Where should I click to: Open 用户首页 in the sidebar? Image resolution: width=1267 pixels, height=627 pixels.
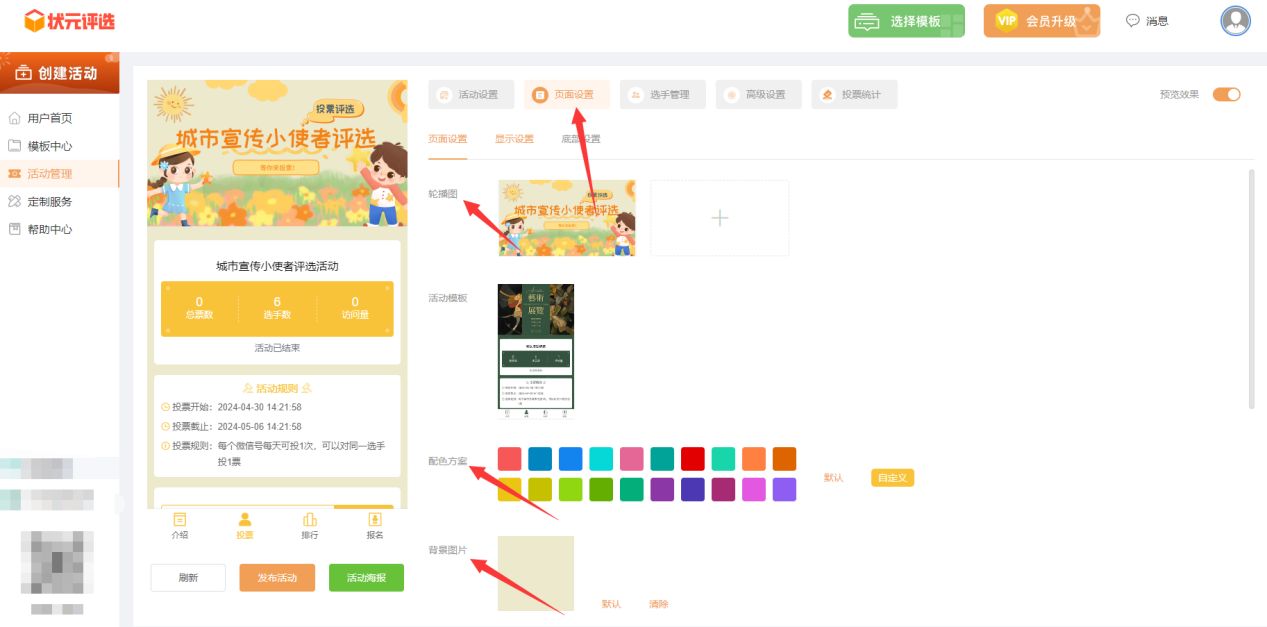click(50, 118)
